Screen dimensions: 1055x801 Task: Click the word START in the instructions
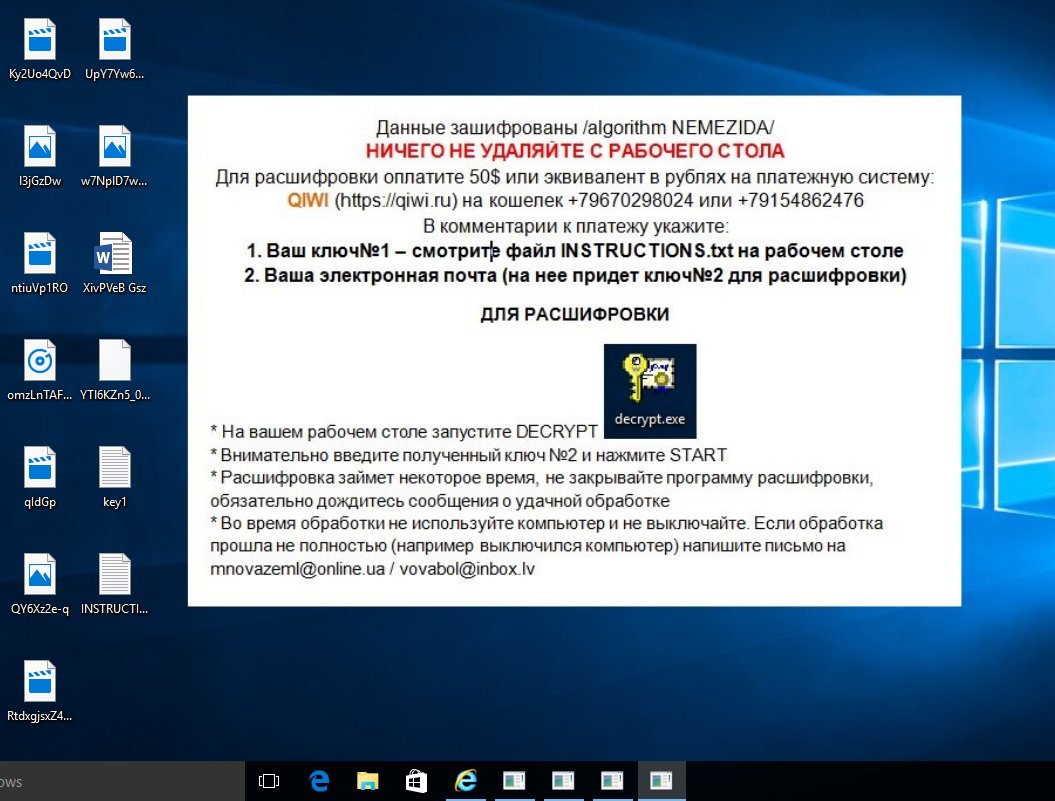698,455
